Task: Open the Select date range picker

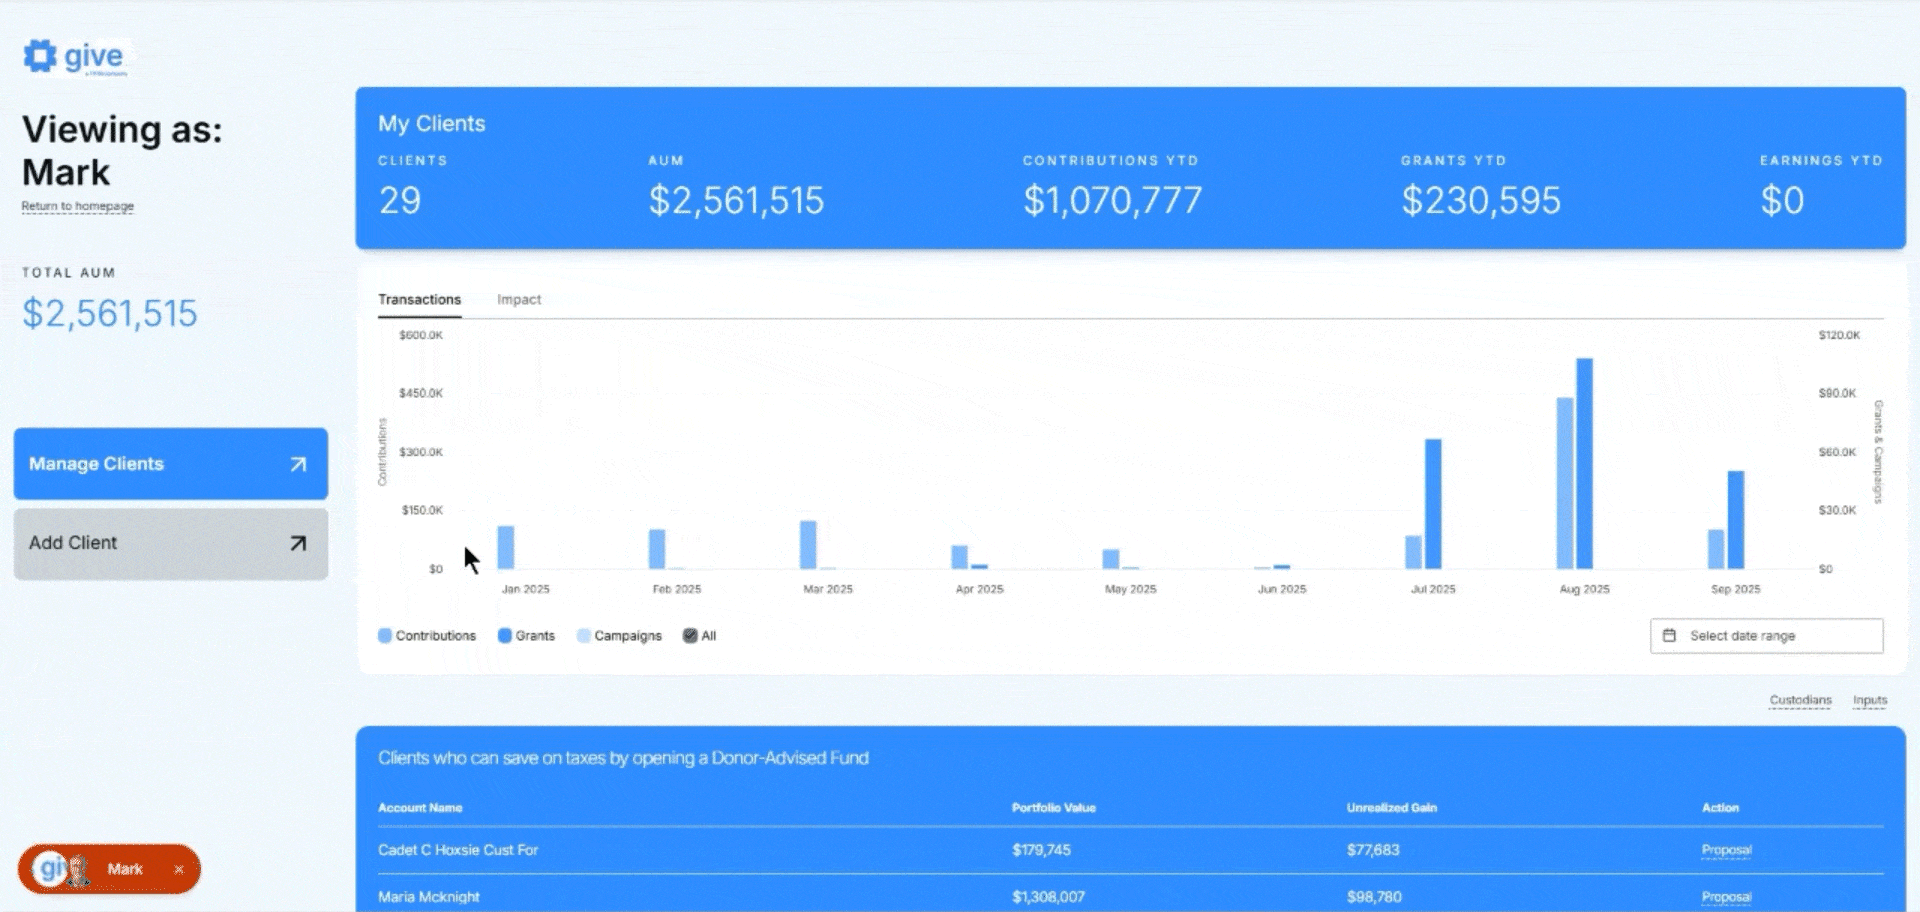Action: click(x=1766, y=636)
